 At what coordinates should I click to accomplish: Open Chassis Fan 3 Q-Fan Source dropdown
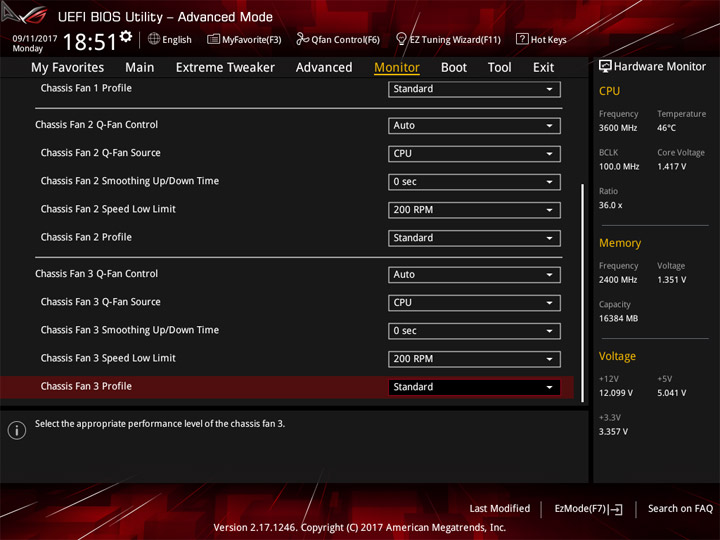(x=474, y=303)
